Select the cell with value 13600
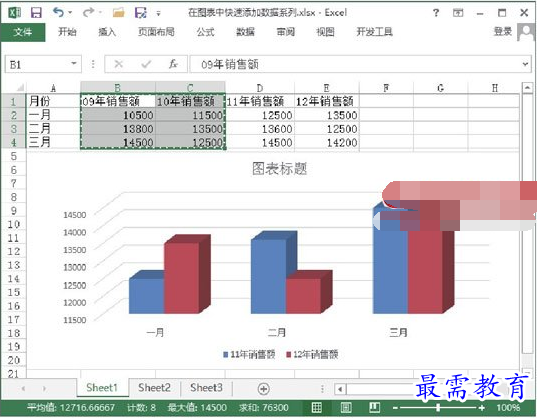The width and height of the screenshot is (537, 418). 260,129
